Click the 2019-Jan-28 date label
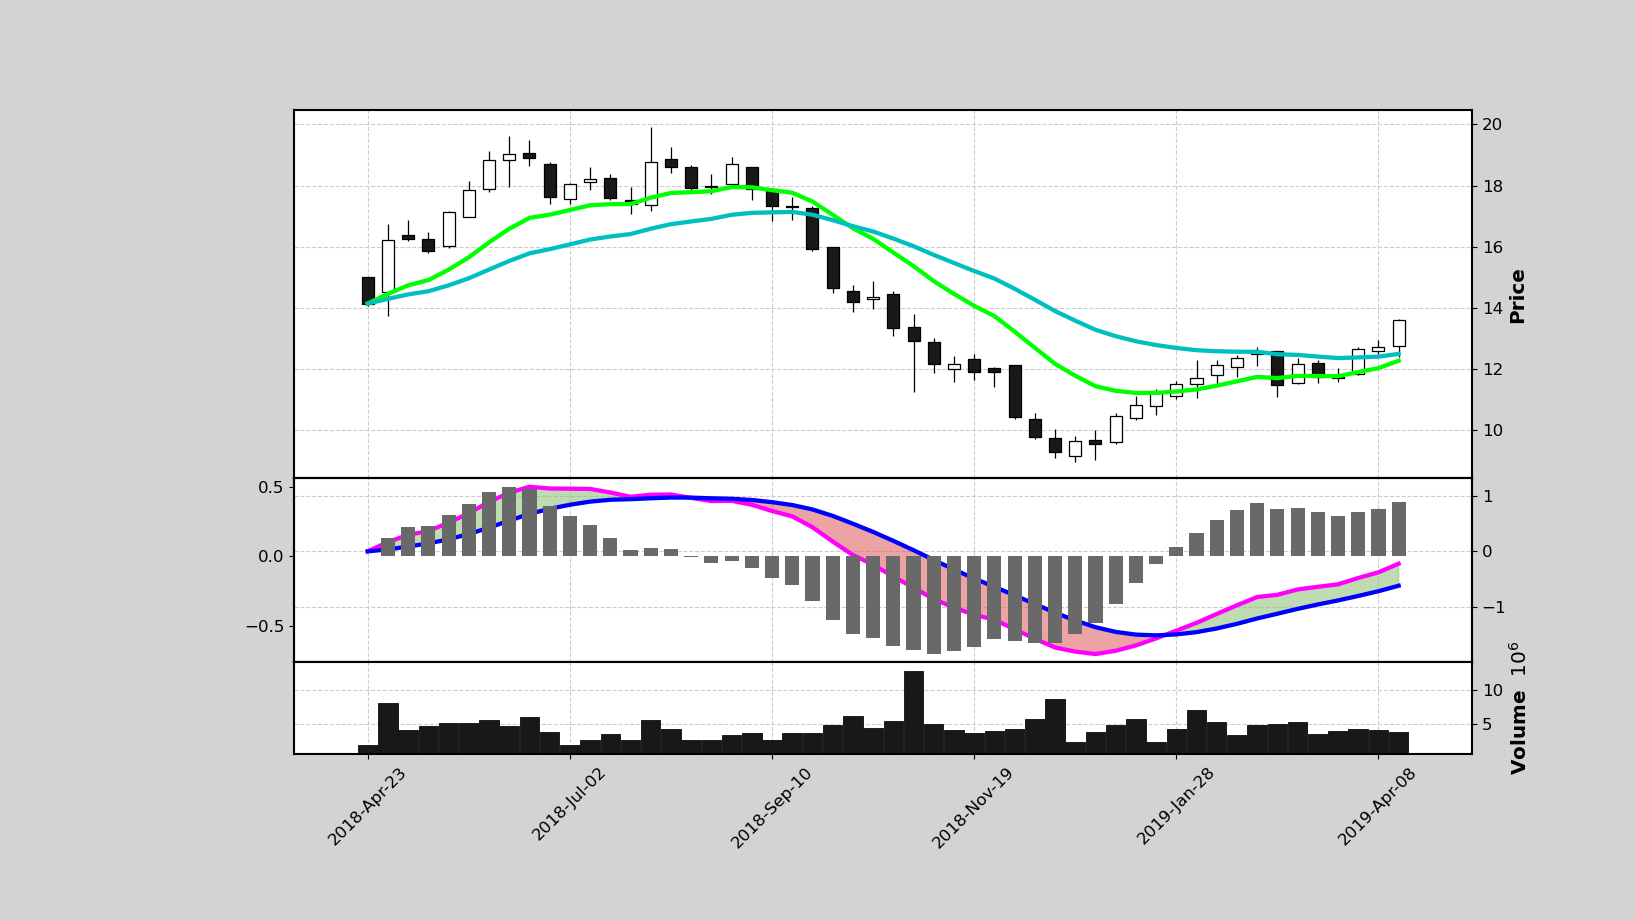The width and height of the screenshot is (1635, 920). click(x=1177, y=806)
